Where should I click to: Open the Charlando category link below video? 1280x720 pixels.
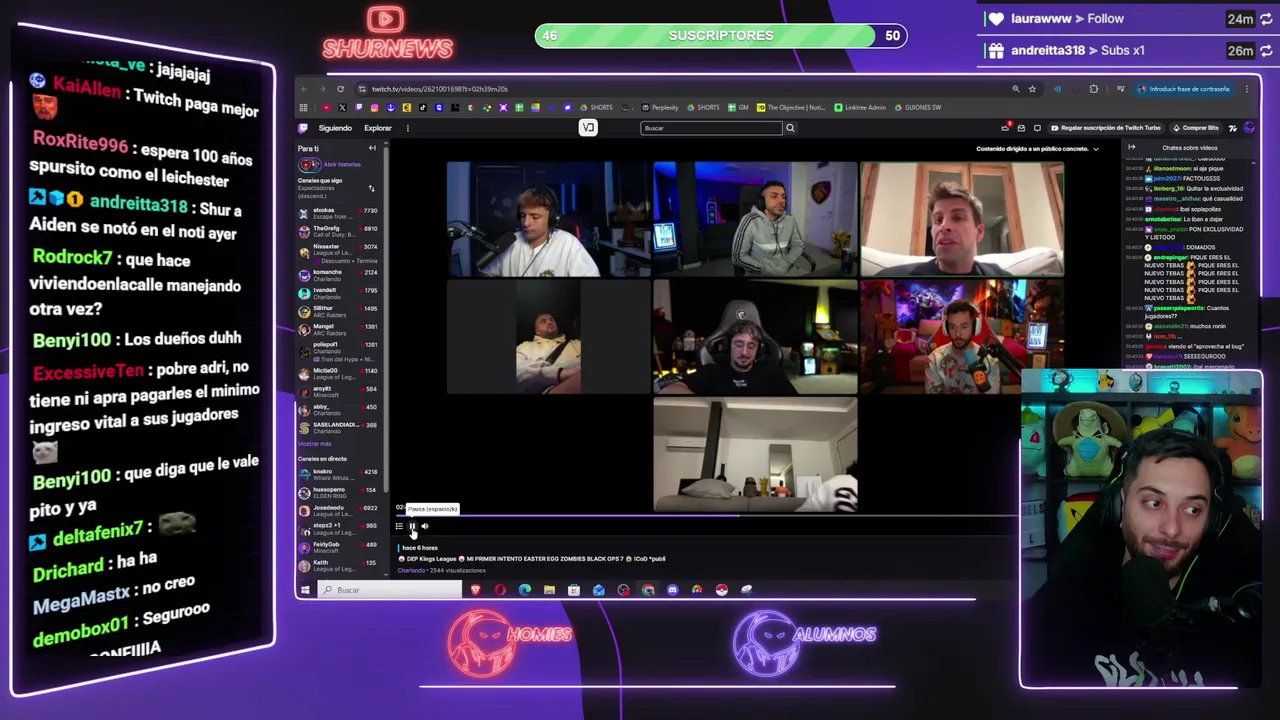[411, 571]
